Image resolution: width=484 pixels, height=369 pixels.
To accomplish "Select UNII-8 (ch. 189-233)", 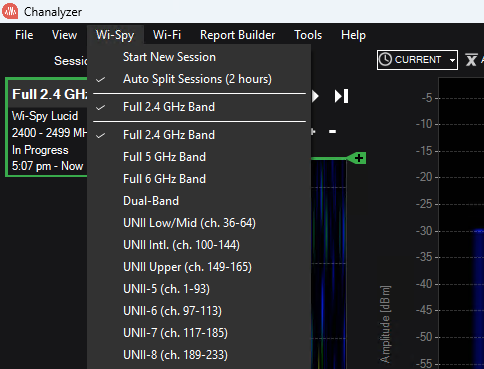I will (x=199, y=355).
